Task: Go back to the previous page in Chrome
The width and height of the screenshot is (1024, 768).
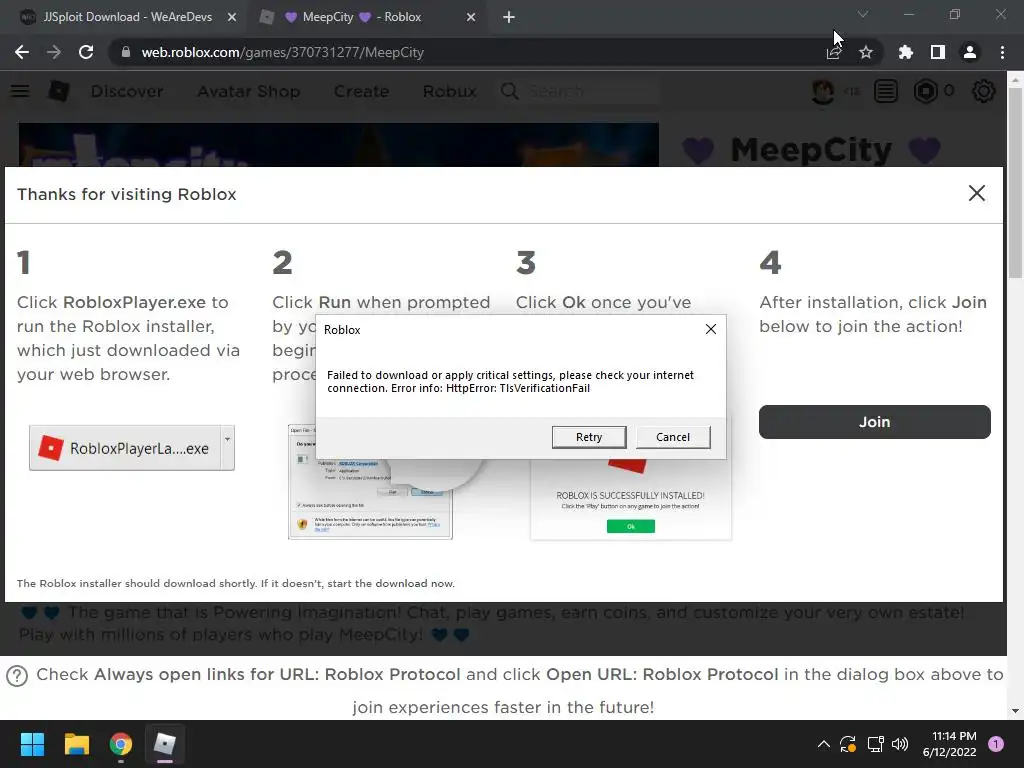Action: coord(22,52)
